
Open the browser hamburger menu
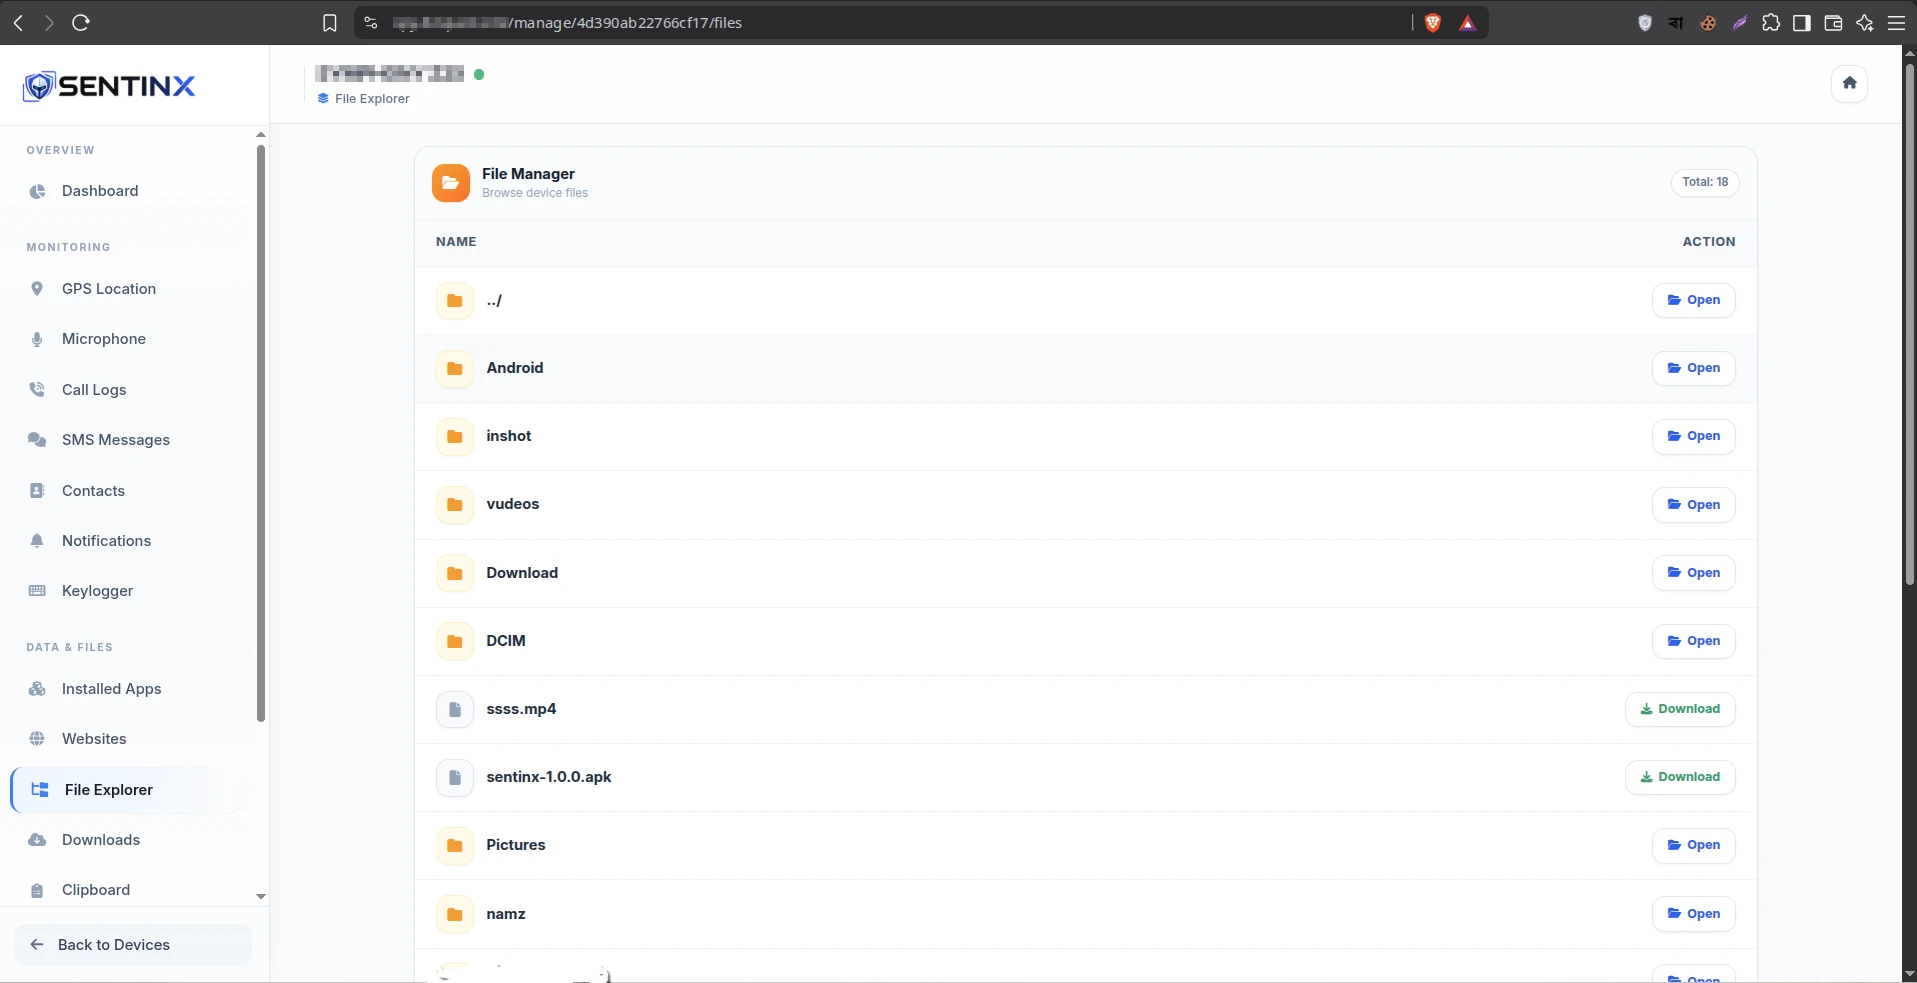pos(1896,22)
